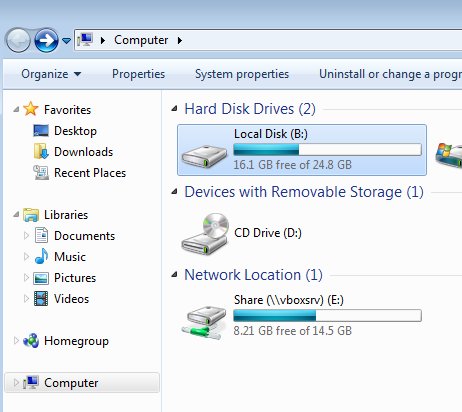Select the Share (\\vboxsrv) (E:) network drive icon
The width and height of the screenshot is (462, 412).
coord(204,323)
